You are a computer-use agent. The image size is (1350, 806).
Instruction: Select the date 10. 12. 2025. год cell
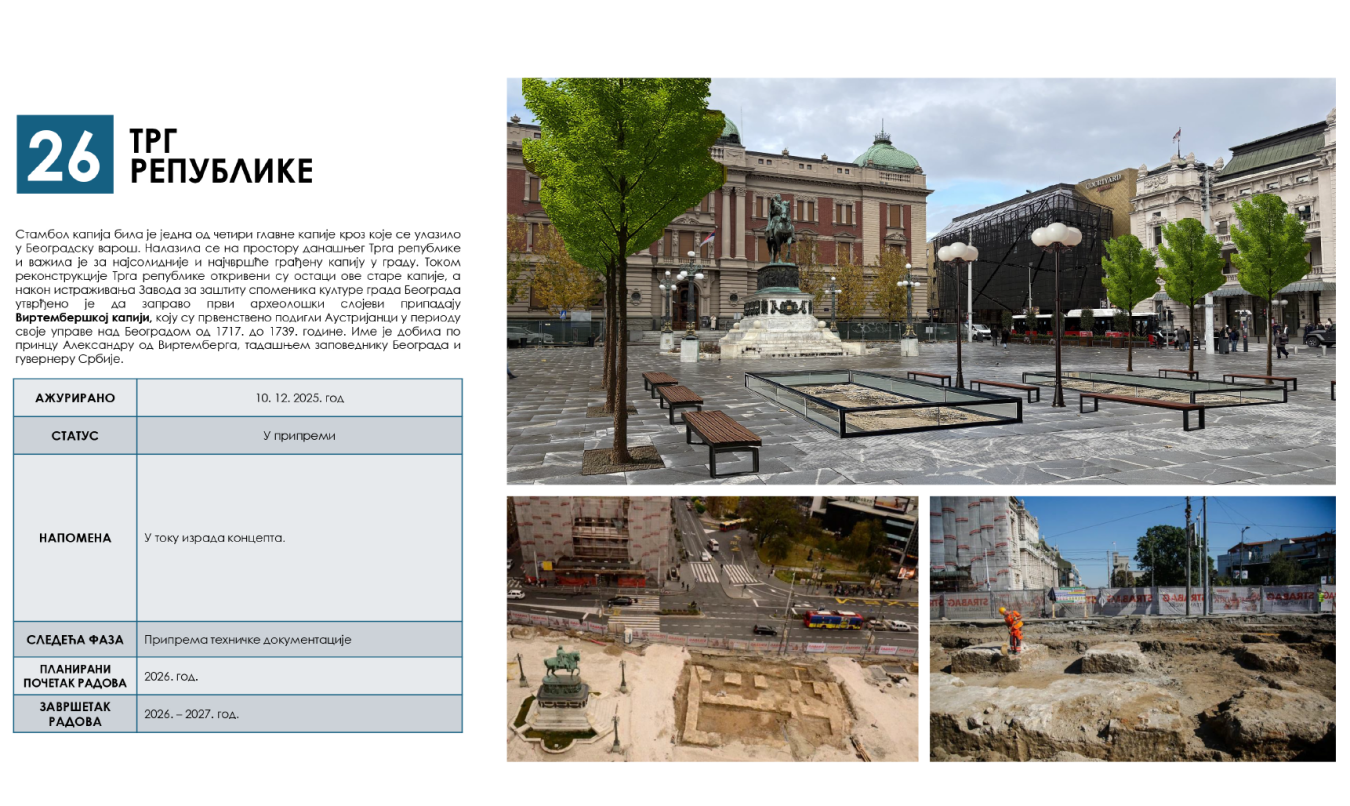click(x=299, y=398)
